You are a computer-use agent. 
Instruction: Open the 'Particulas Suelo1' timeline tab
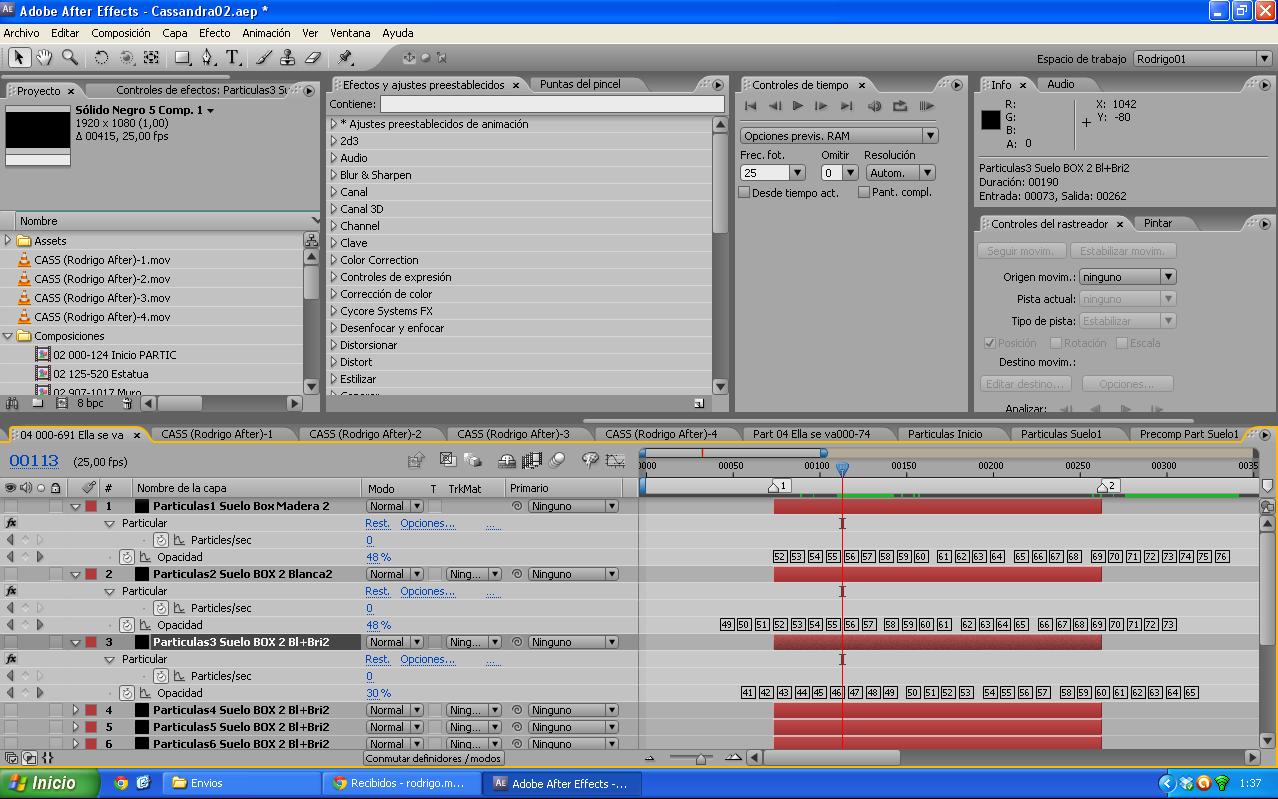pos(1061,434)
